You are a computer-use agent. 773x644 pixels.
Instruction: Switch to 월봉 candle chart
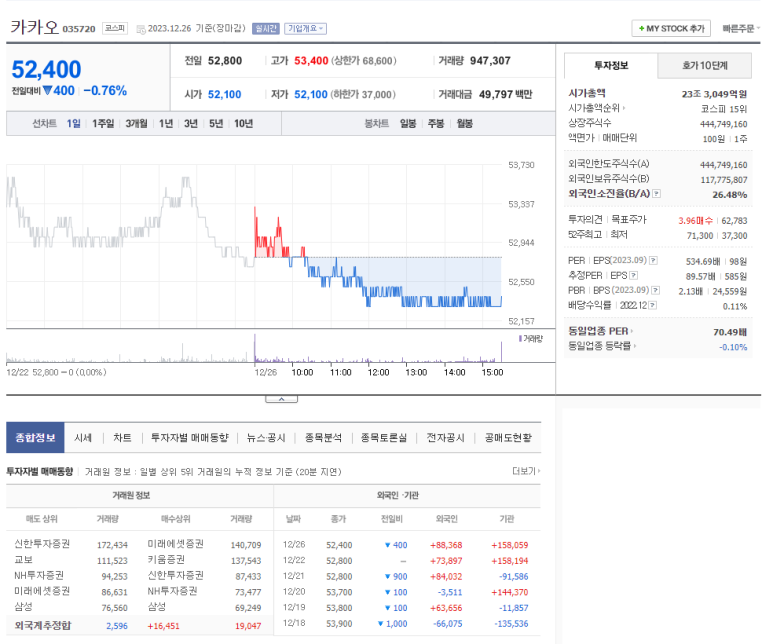point(464,123)
